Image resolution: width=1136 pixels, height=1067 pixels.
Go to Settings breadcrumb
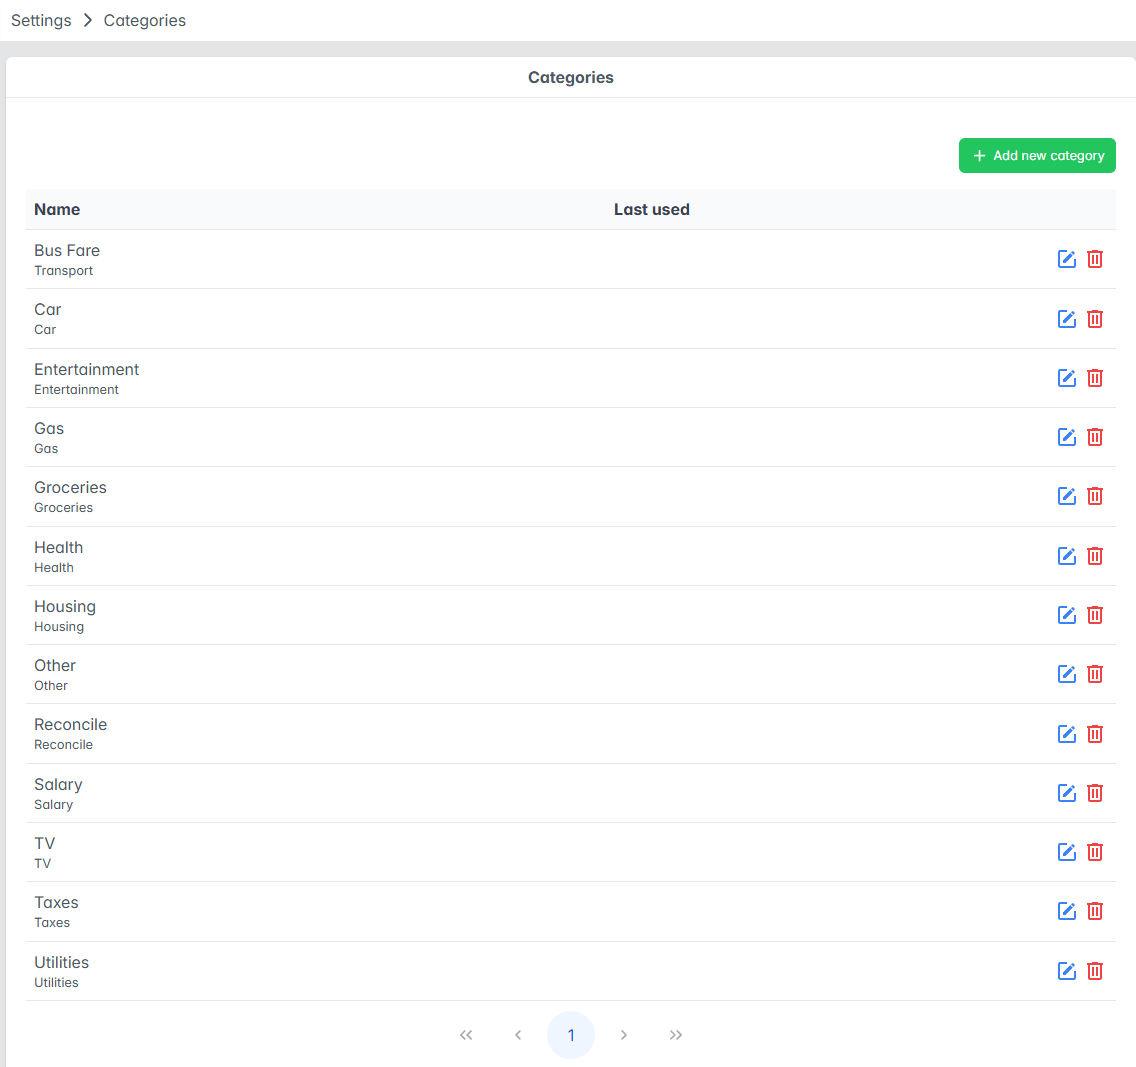41,20
